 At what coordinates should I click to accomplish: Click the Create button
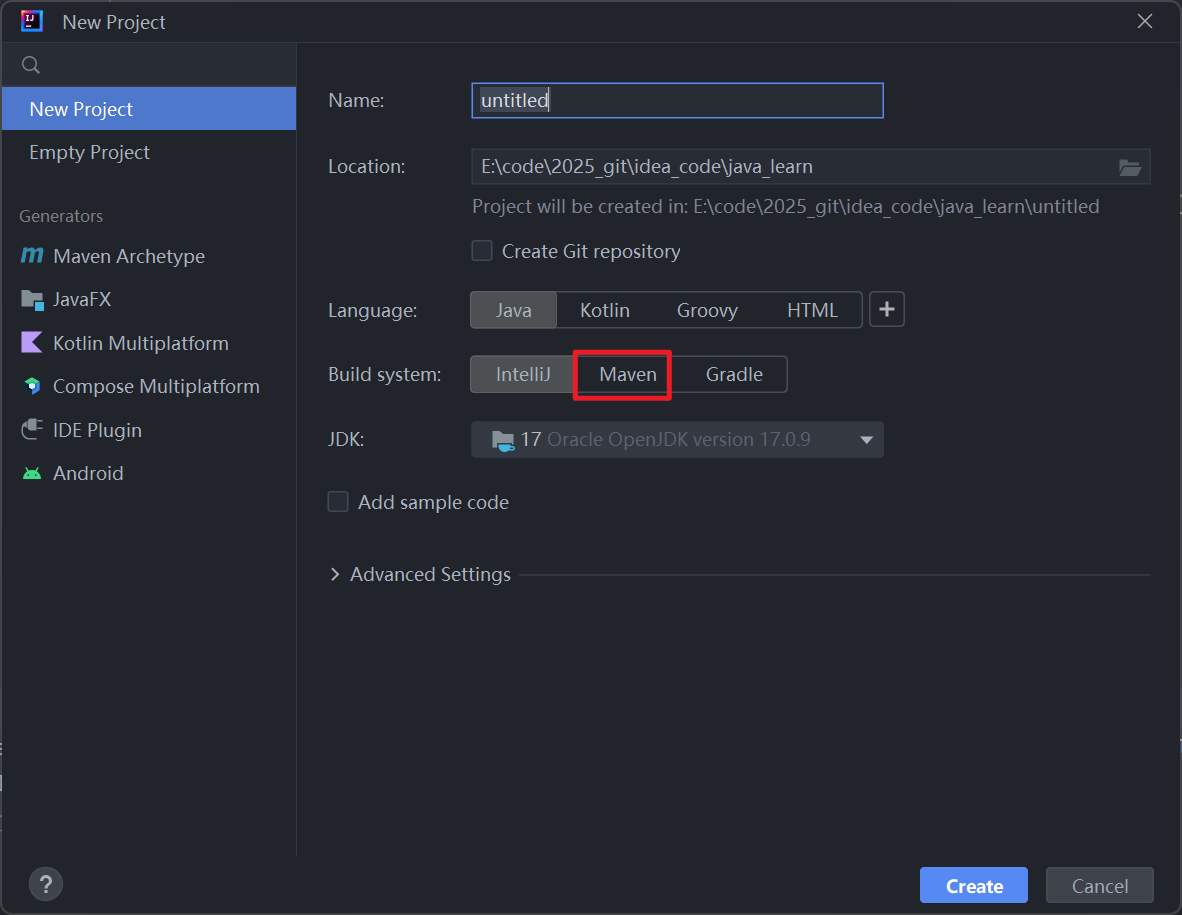tap(973, 886)
